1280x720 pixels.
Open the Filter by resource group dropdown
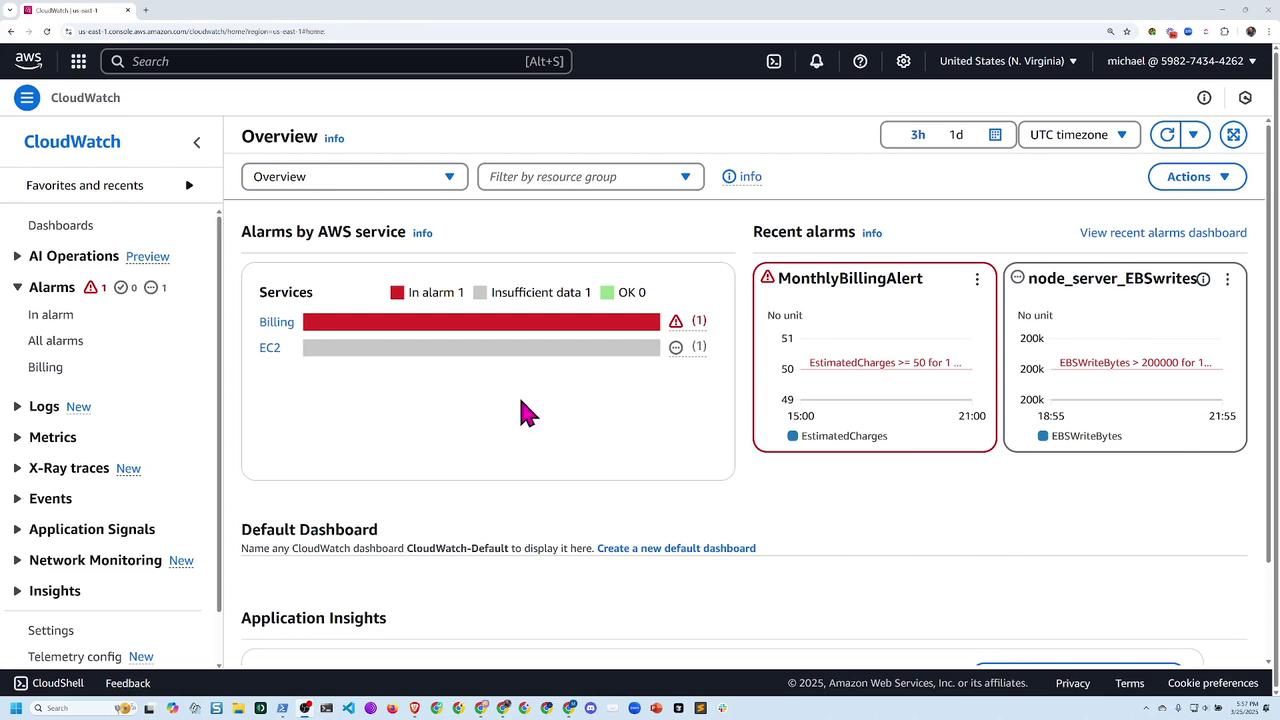tap(591, 177)
